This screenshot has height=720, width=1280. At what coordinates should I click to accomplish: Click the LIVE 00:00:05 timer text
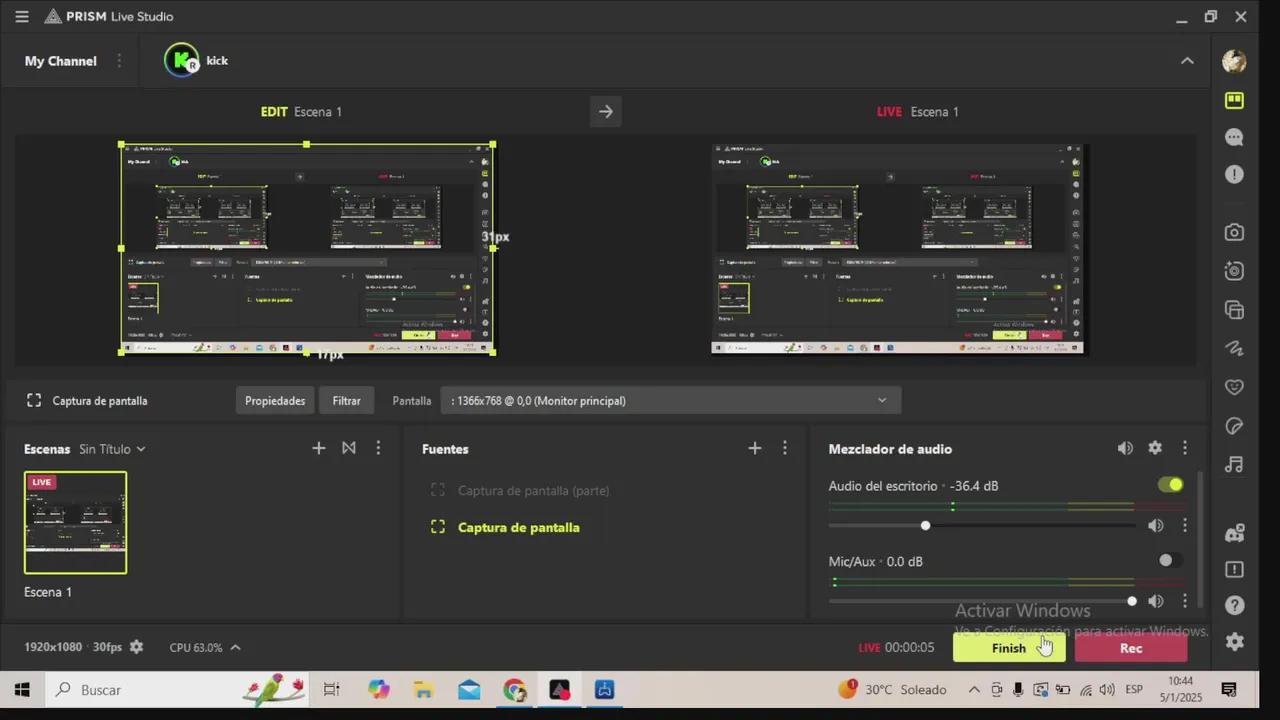[896, 647]
